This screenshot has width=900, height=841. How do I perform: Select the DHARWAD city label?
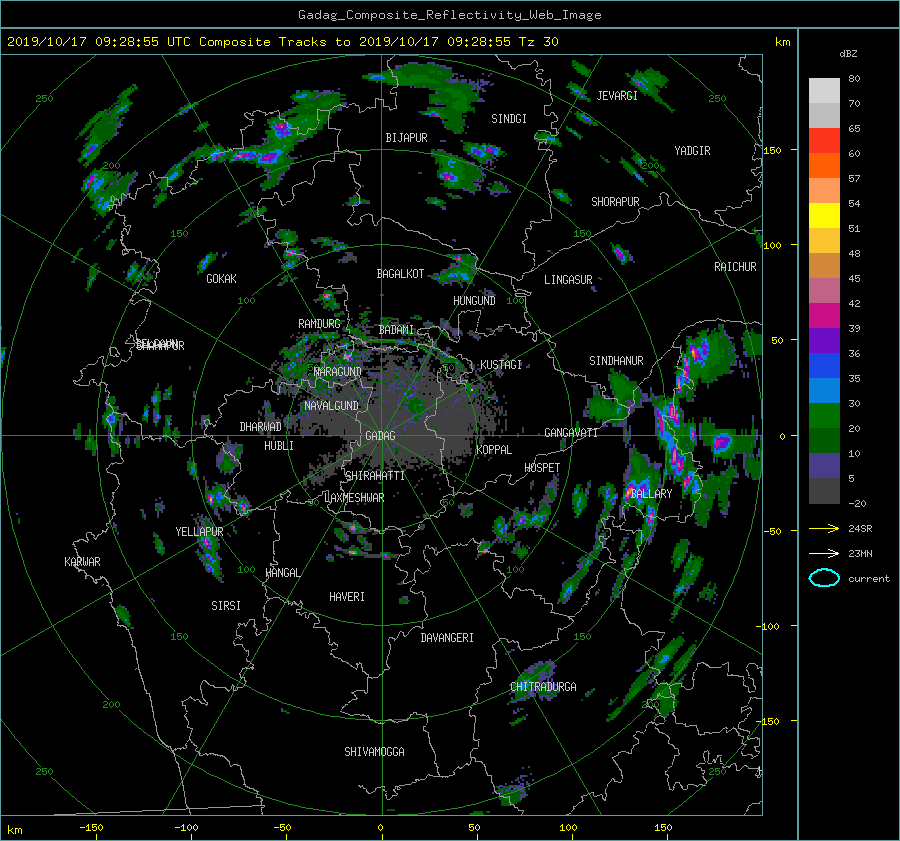pos(260,427)
